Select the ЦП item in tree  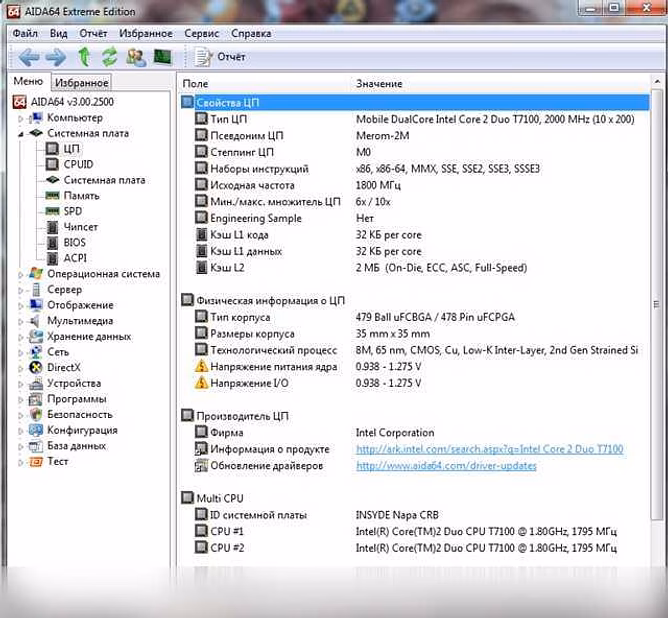(72, 149)
